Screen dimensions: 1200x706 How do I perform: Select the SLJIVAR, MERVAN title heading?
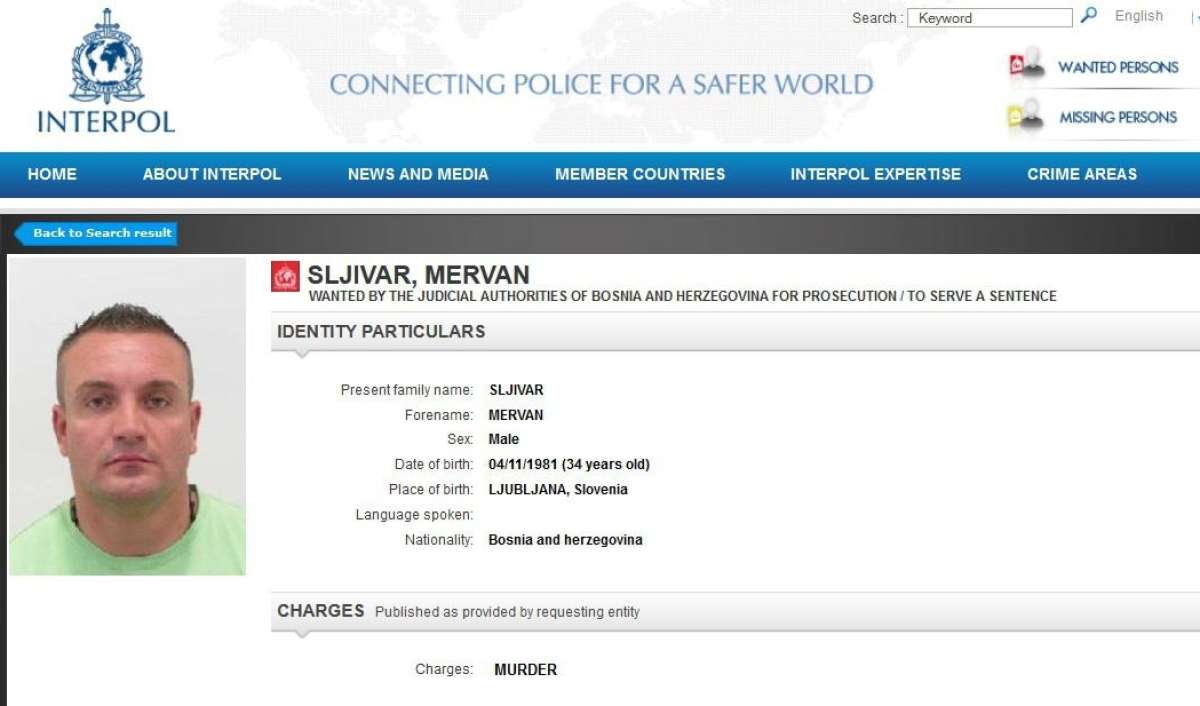pos(418,275)
